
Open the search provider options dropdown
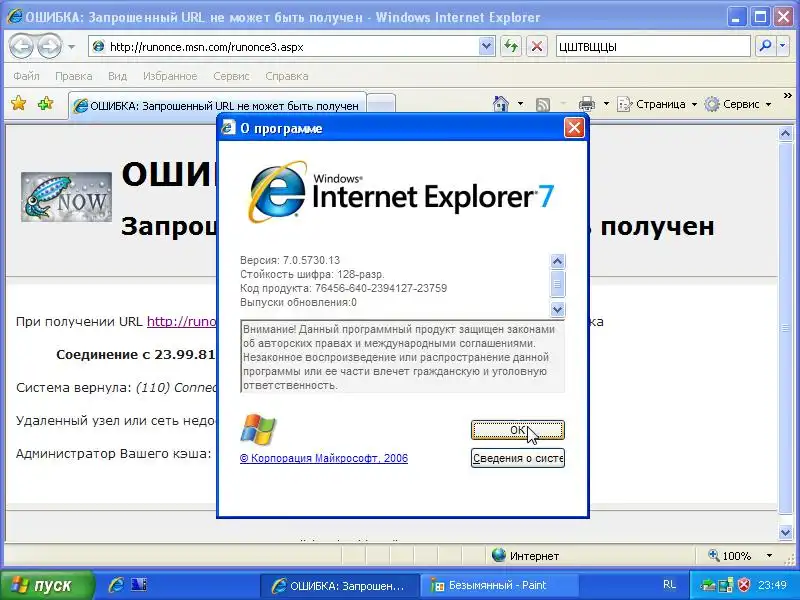click(783, 46)
